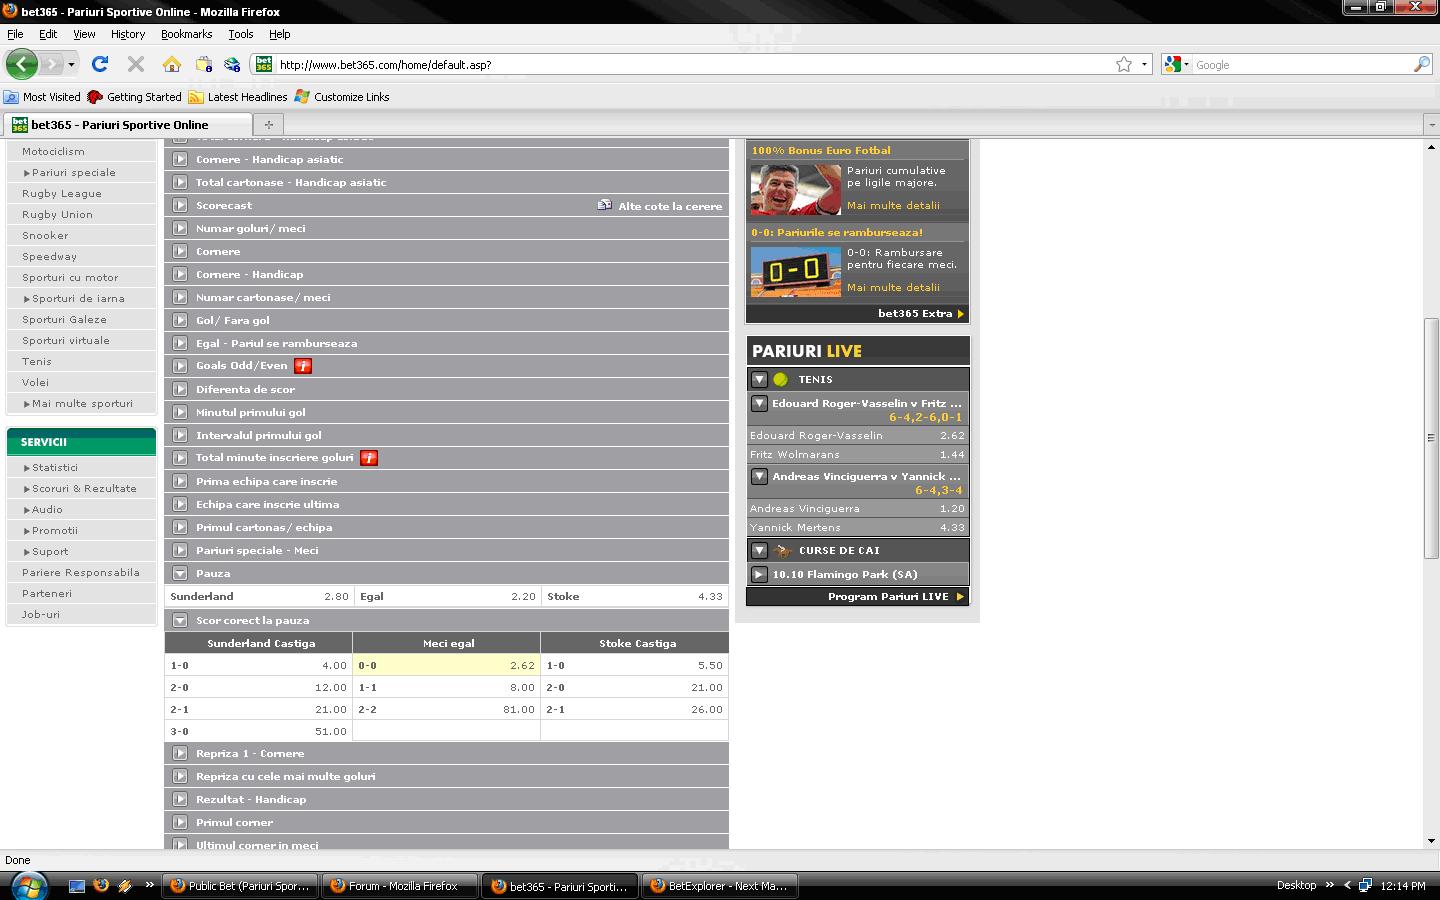
Task: Expand Diferenta de scor market
Action: click(x=180, y=389)
